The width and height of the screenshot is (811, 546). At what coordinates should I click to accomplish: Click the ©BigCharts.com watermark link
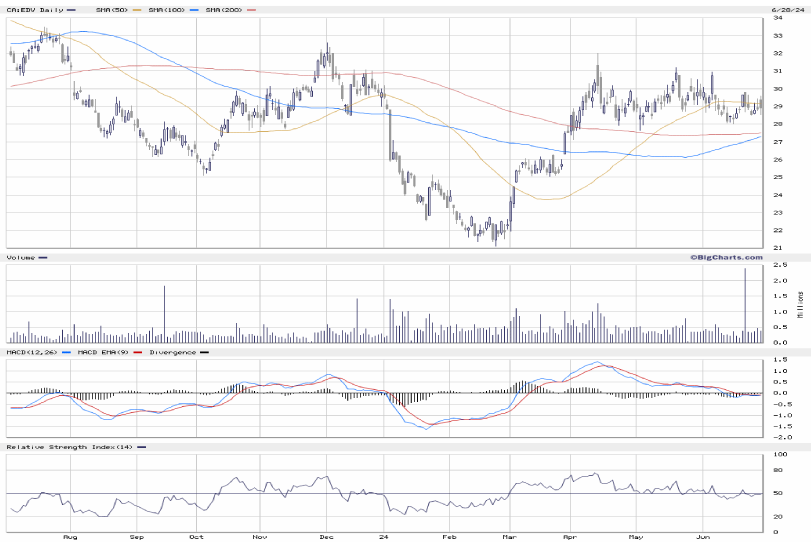pyautogui.click(x=725, y=257)
